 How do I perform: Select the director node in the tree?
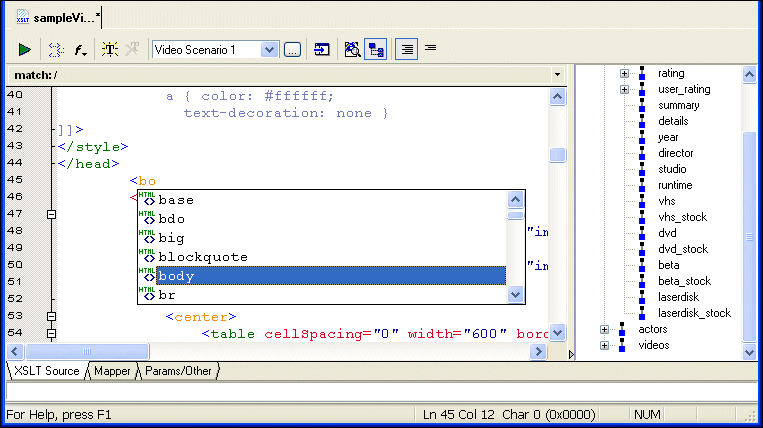676,153
